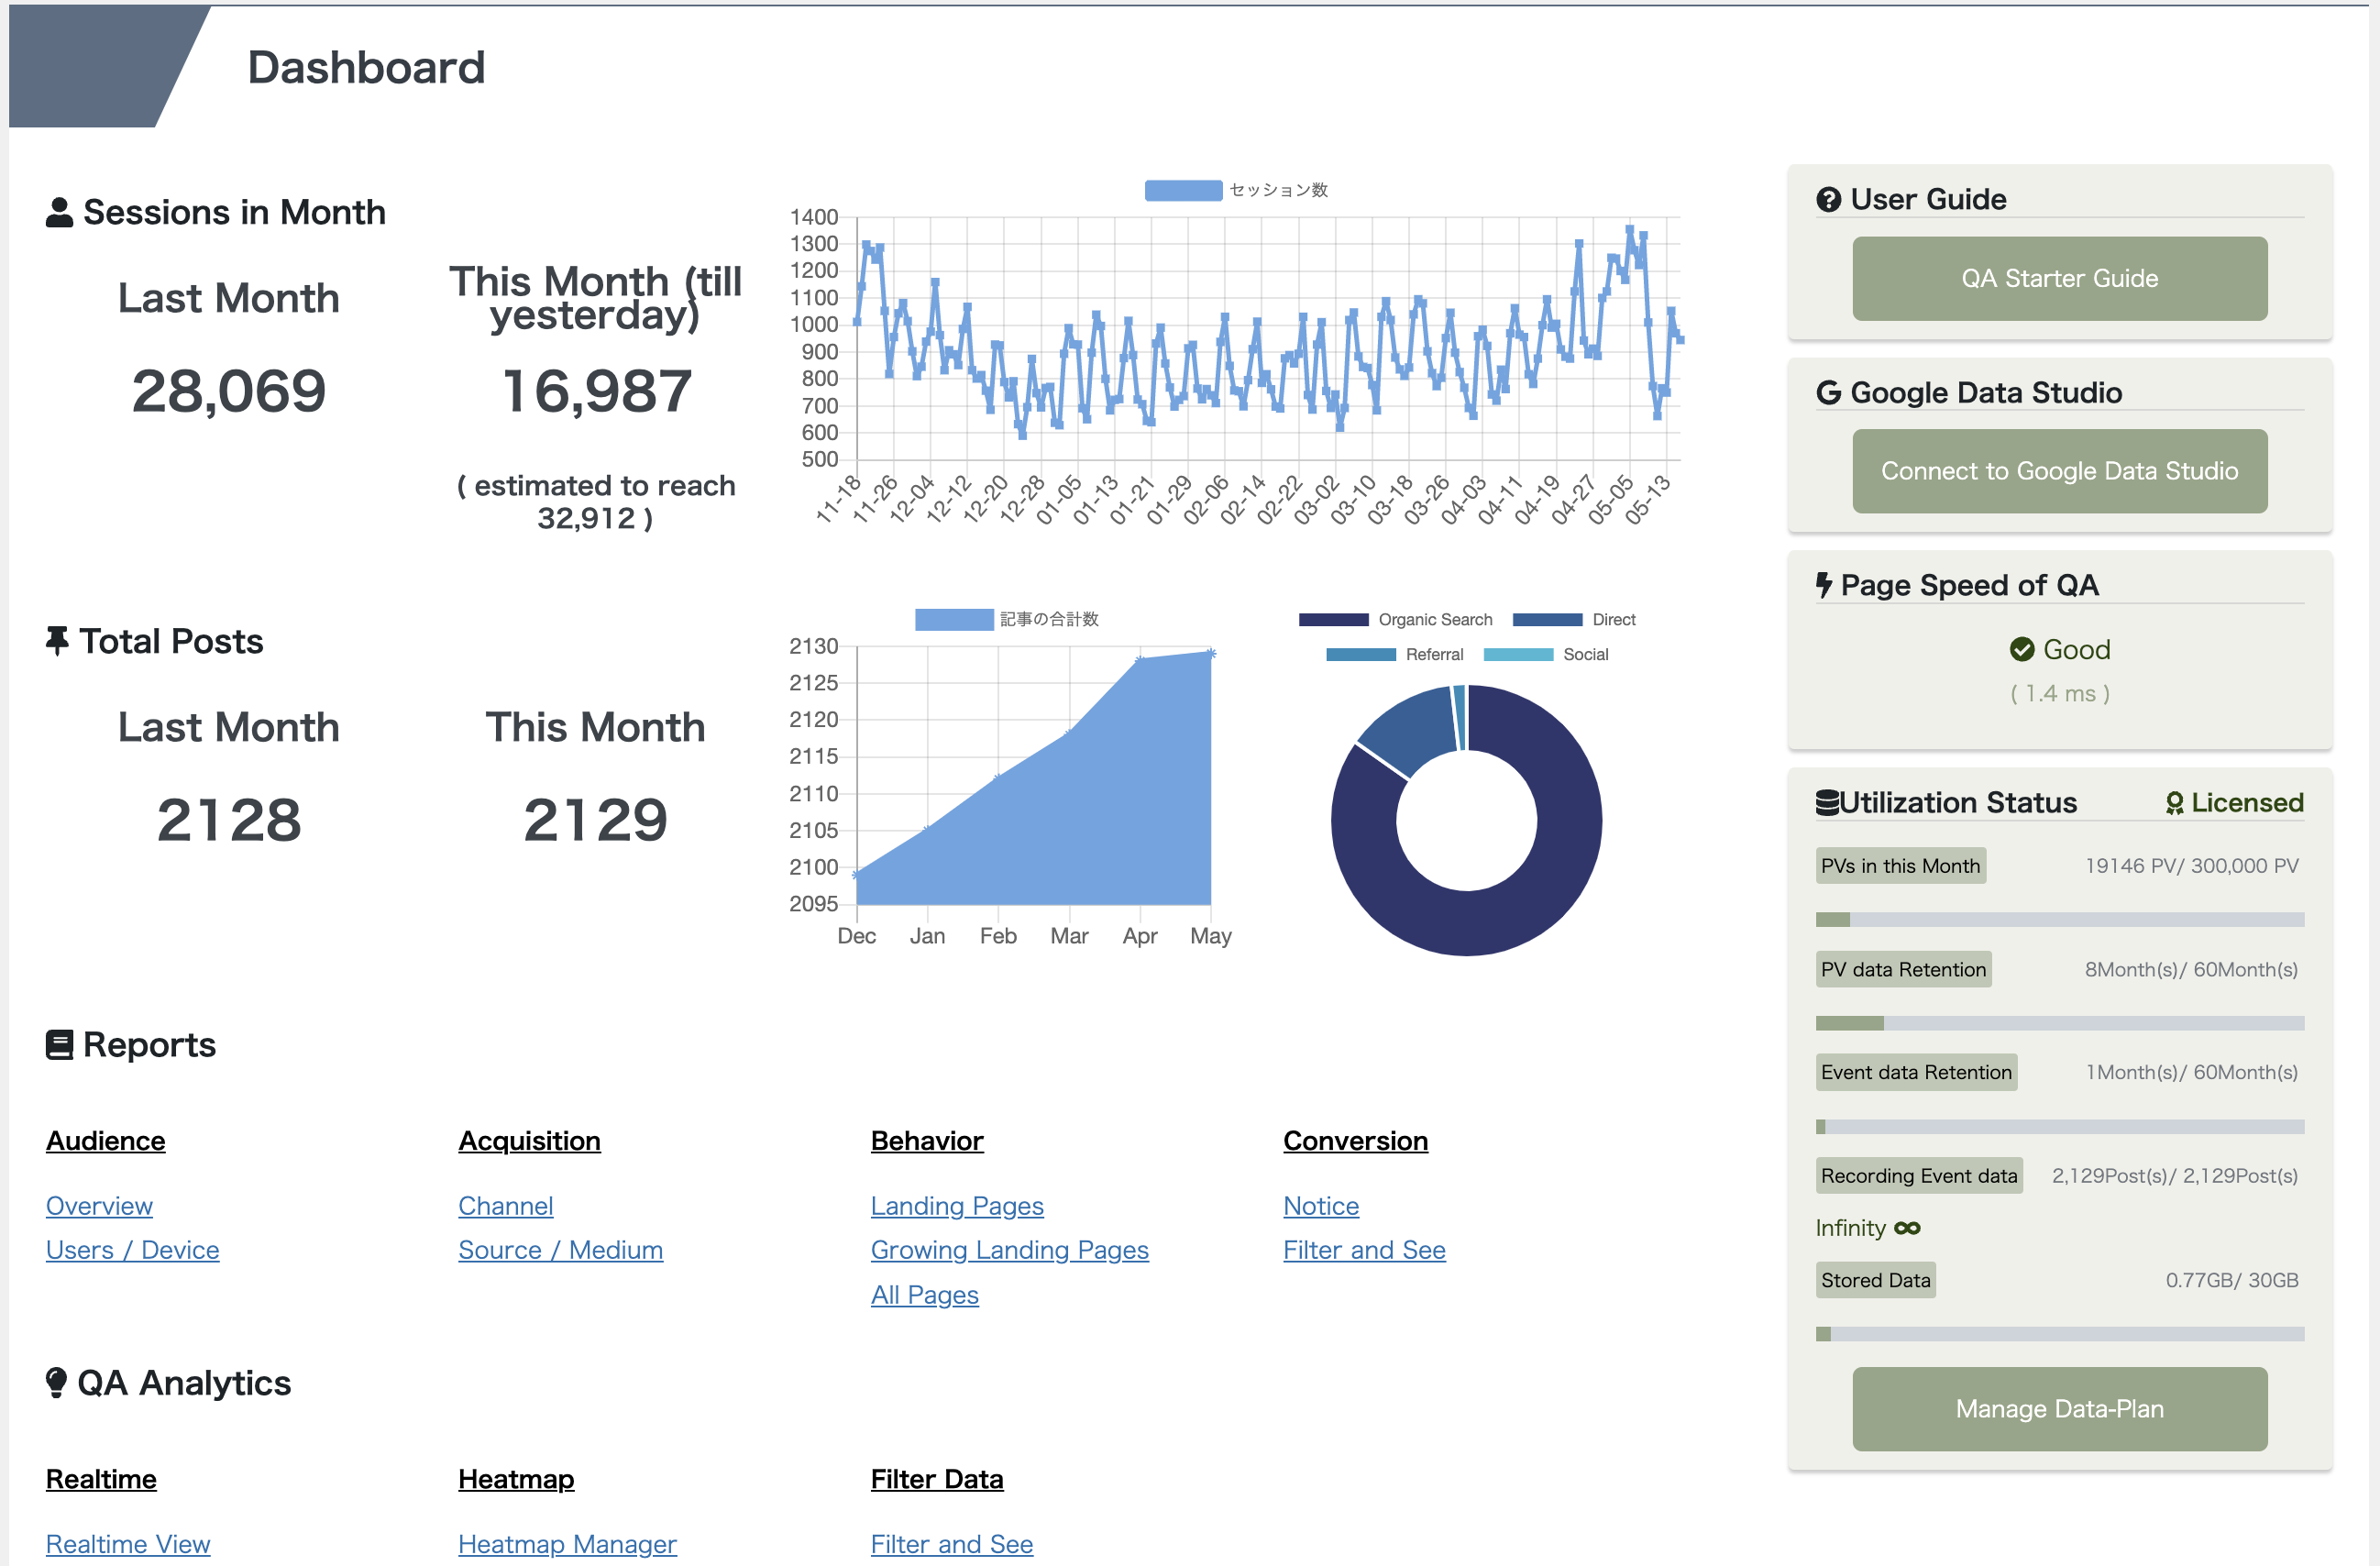This screenshot has height=1566, width=2380.
Task: Click the Sessions in Month person icon
Action: point(59,213)
